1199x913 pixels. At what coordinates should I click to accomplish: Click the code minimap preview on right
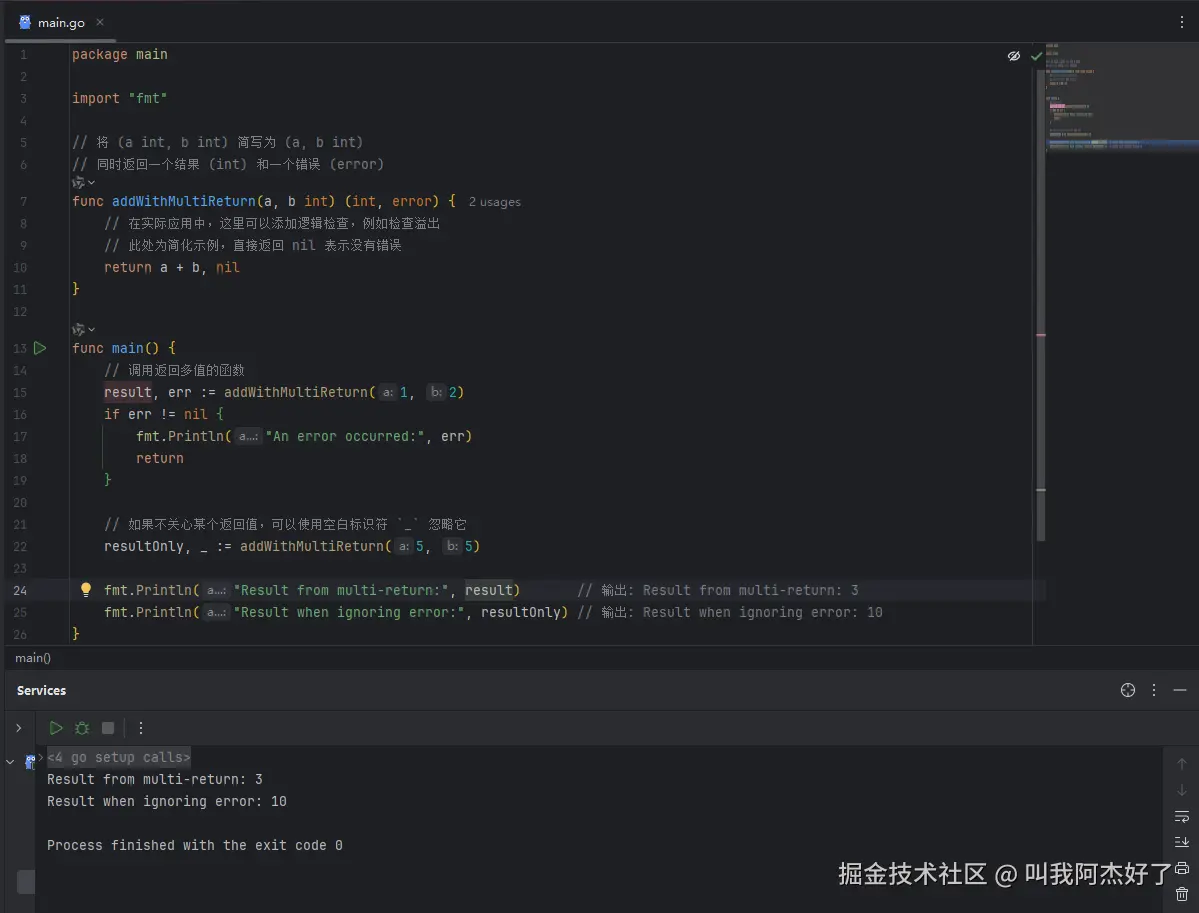click(x=1123, y=98)
